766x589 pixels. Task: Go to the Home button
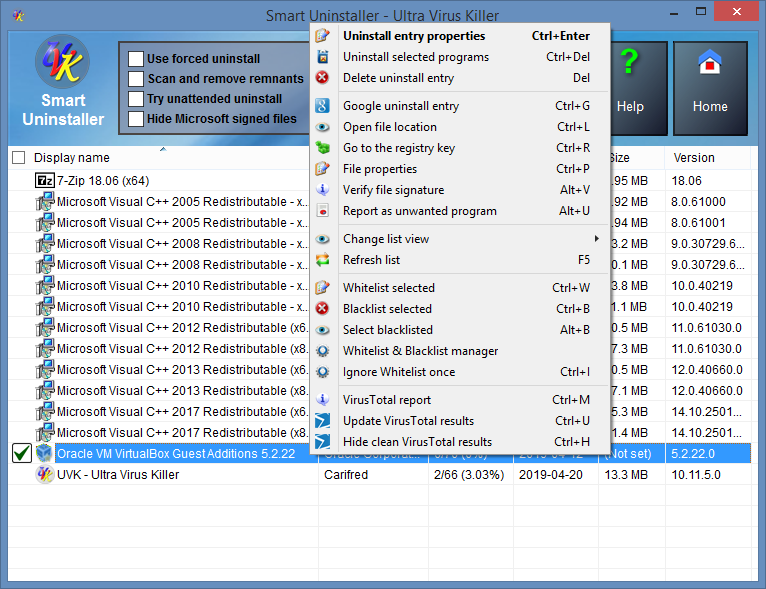point(710,88)
